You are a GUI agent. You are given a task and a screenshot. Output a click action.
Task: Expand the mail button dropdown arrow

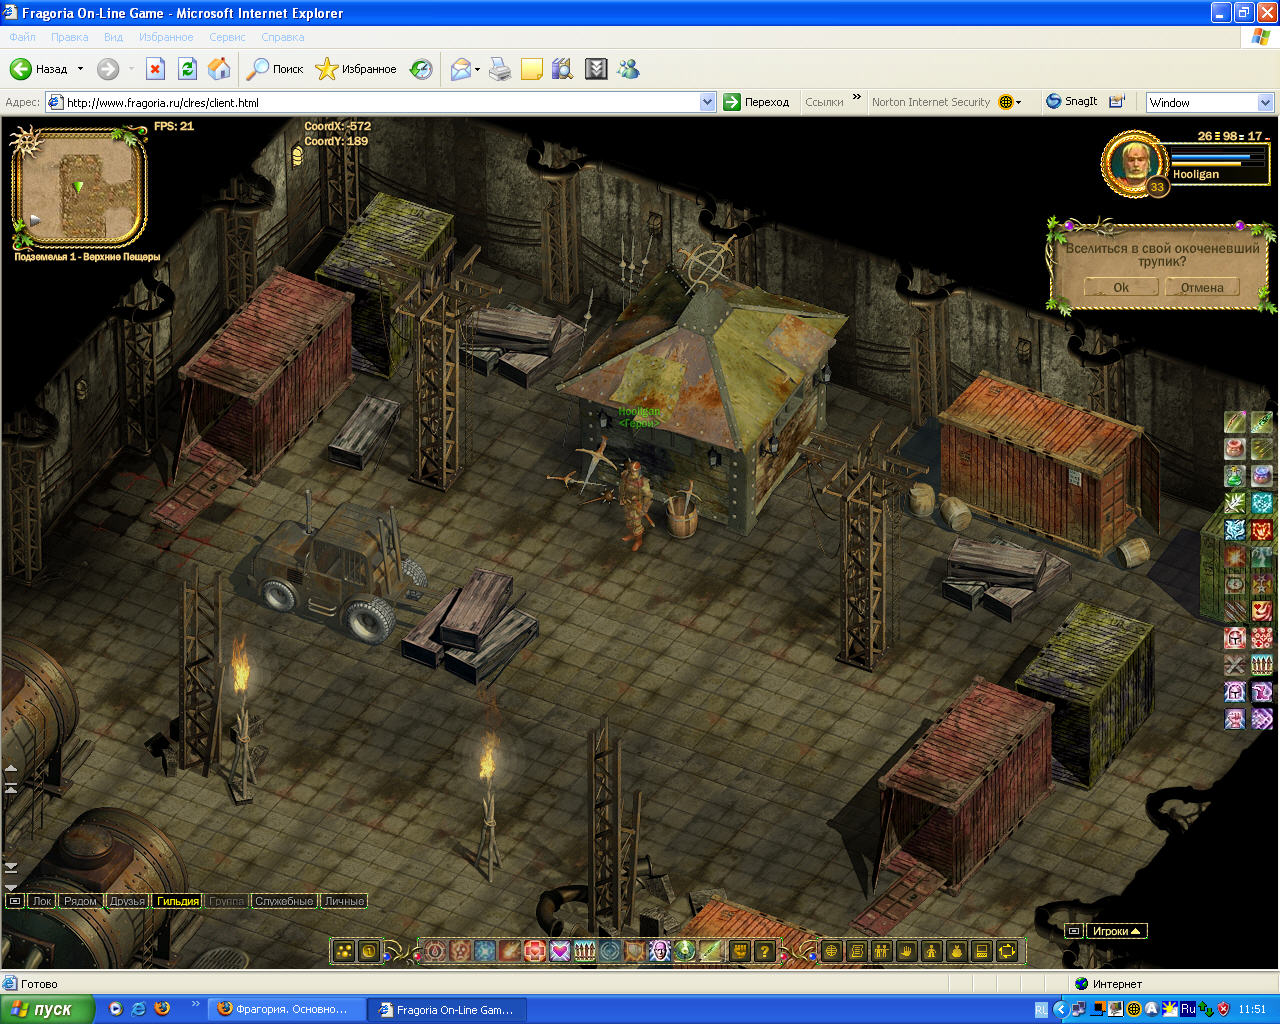(477, 69)
